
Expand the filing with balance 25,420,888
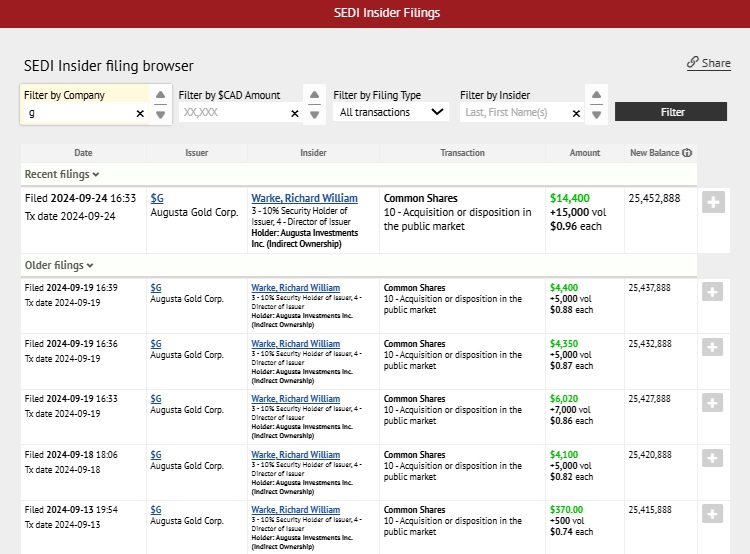coord(712,458)
